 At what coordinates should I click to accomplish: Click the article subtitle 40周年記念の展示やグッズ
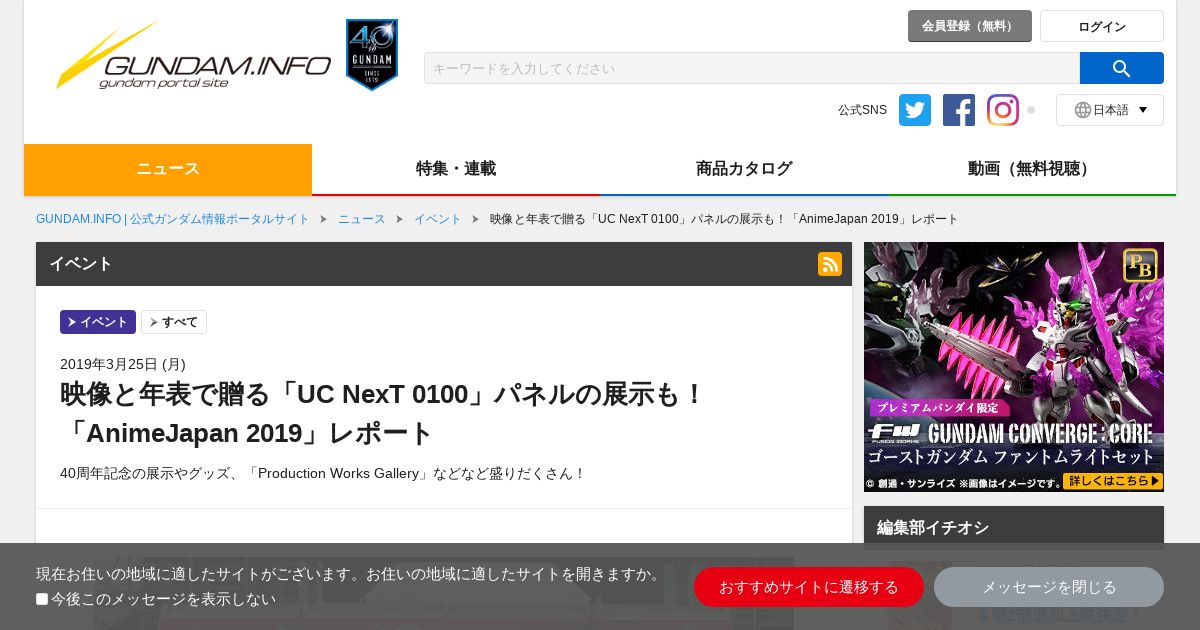(x=323, y=473)
